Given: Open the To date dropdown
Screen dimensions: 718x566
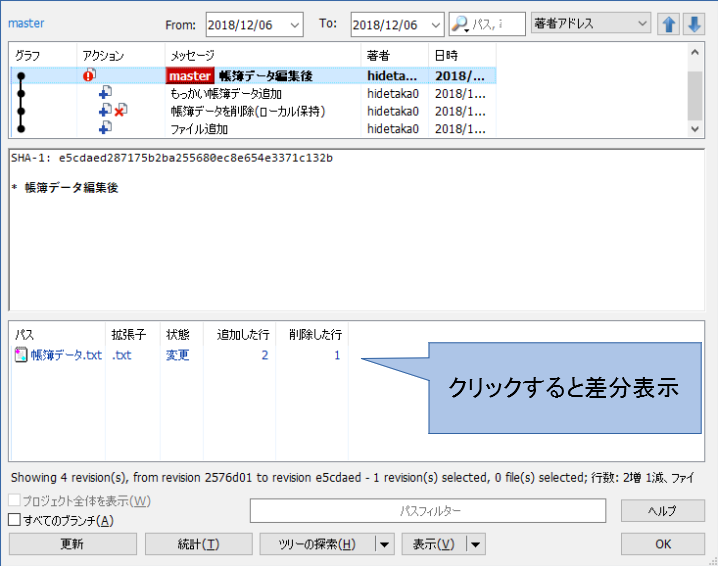Looking at the screenshot, I should click(435, 25).
